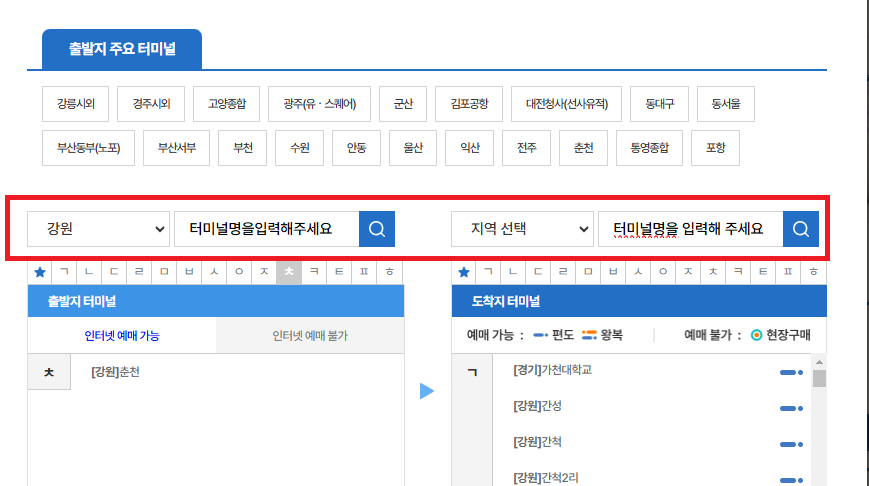This screenshot has width=869, height=486.
Task: Filter departure terminals by ㅍ
Action: 364,272
